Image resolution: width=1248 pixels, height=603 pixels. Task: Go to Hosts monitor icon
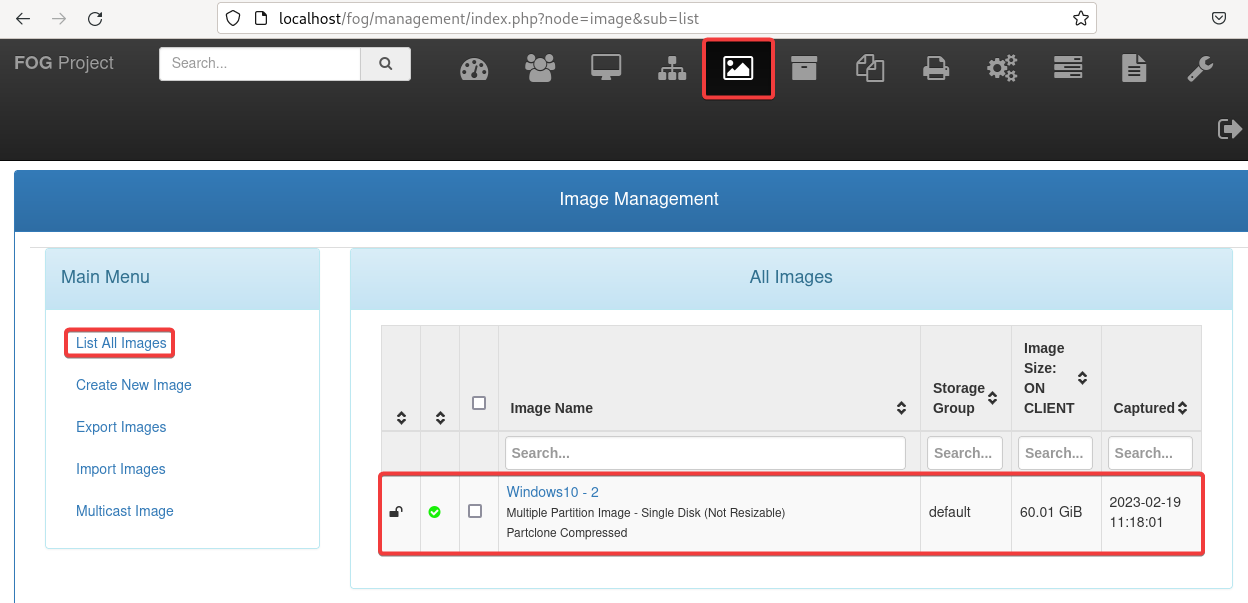[606, 68]
